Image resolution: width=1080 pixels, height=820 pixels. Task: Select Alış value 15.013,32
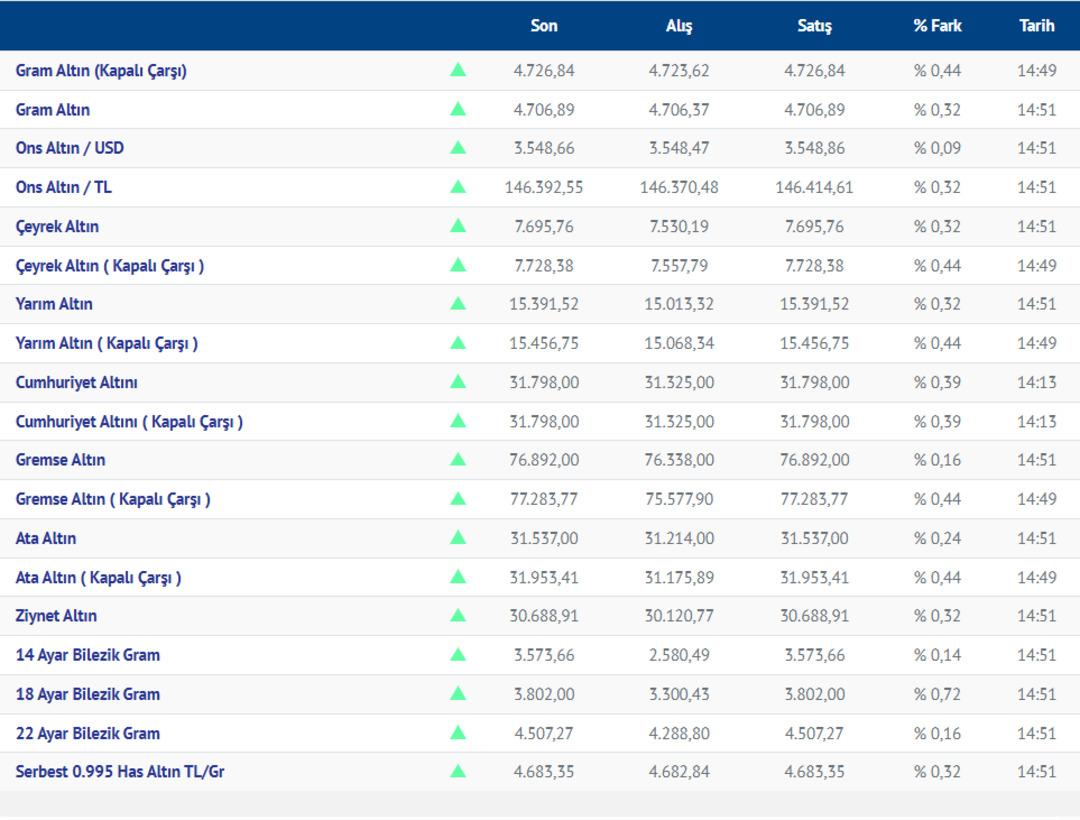tap(679, 304)
